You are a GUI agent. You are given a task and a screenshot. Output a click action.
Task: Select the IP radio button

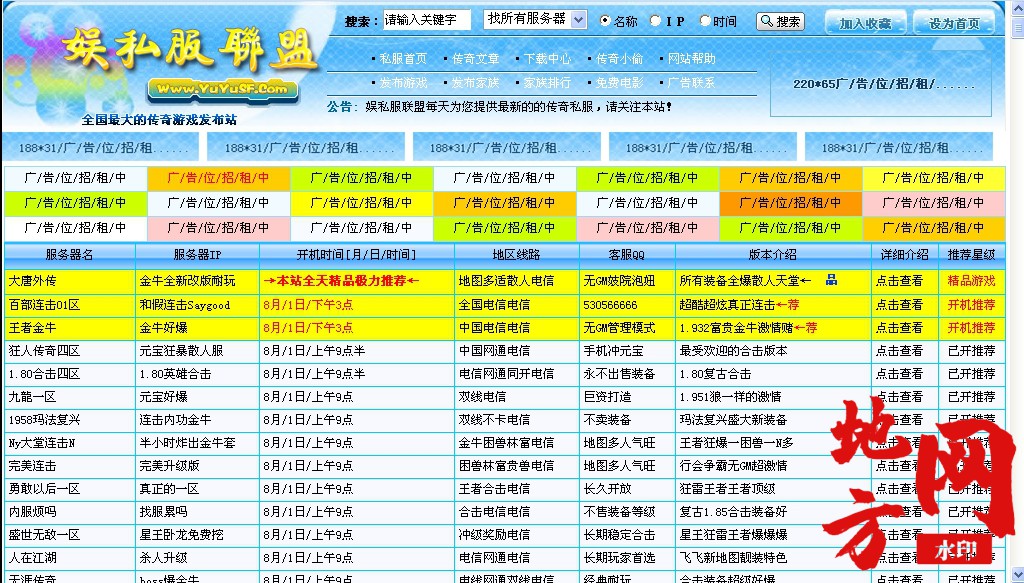tap(655, 21)
